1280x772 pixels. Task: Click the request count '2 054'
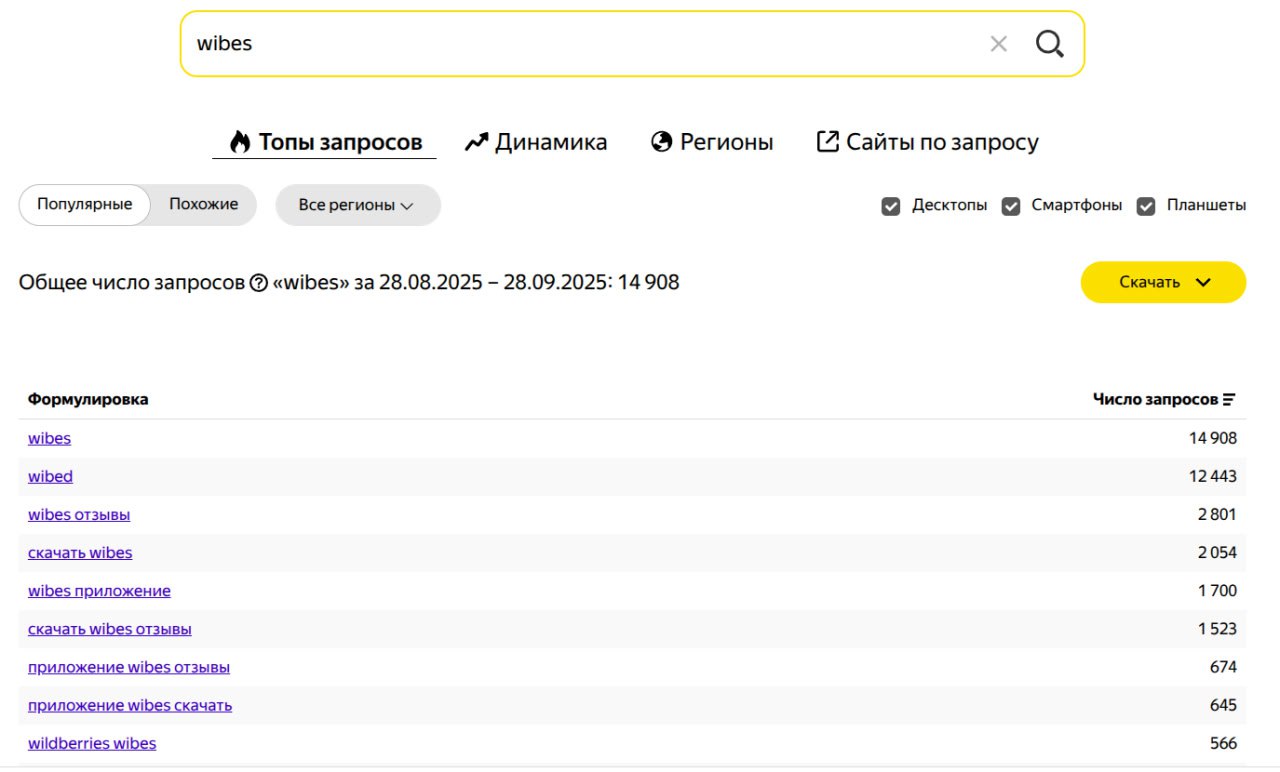[1217, 553]
